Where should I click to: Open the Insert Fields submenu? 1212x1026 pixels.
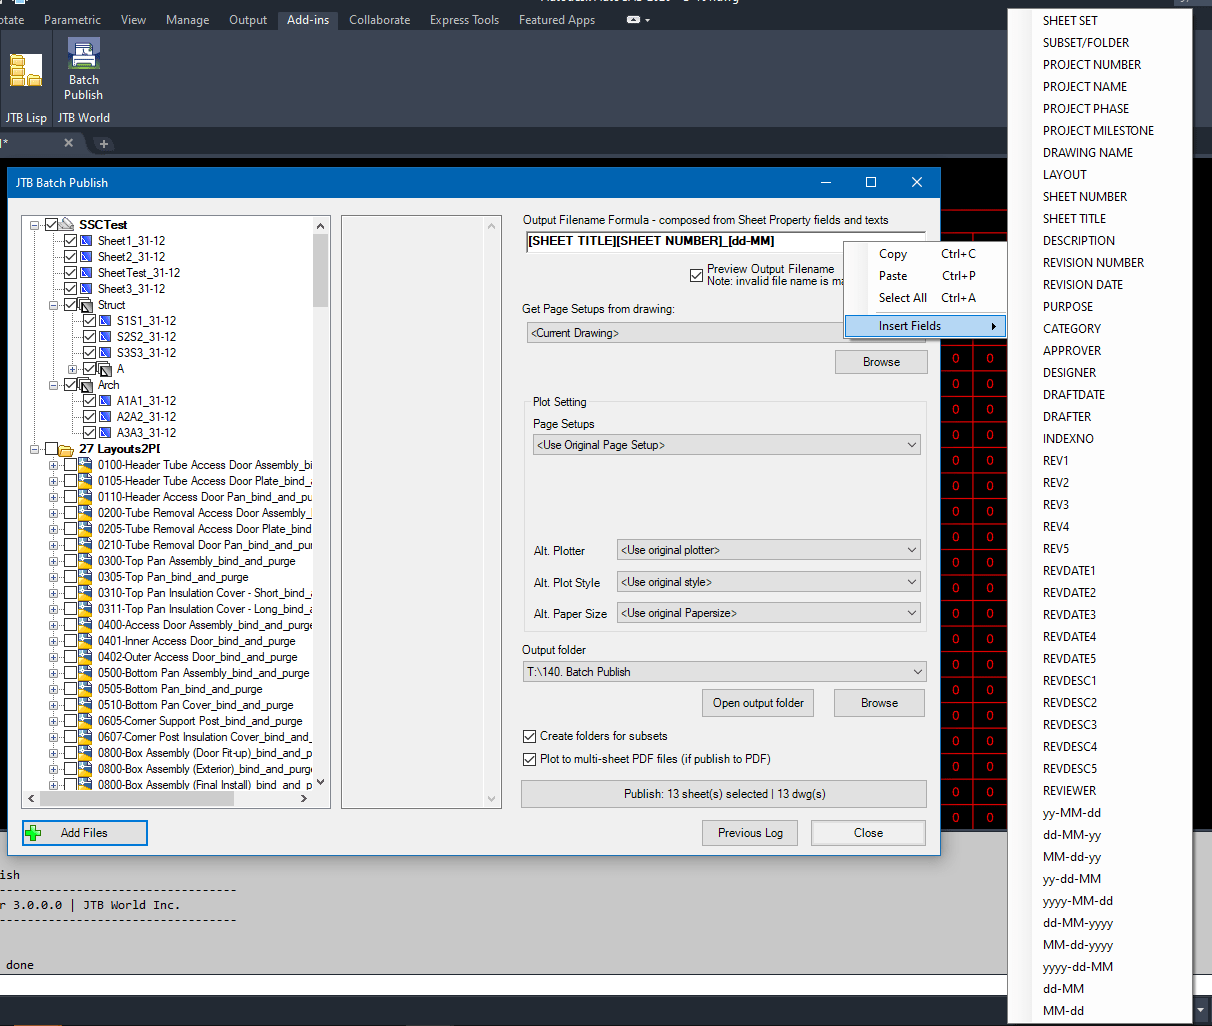point(925,326)
